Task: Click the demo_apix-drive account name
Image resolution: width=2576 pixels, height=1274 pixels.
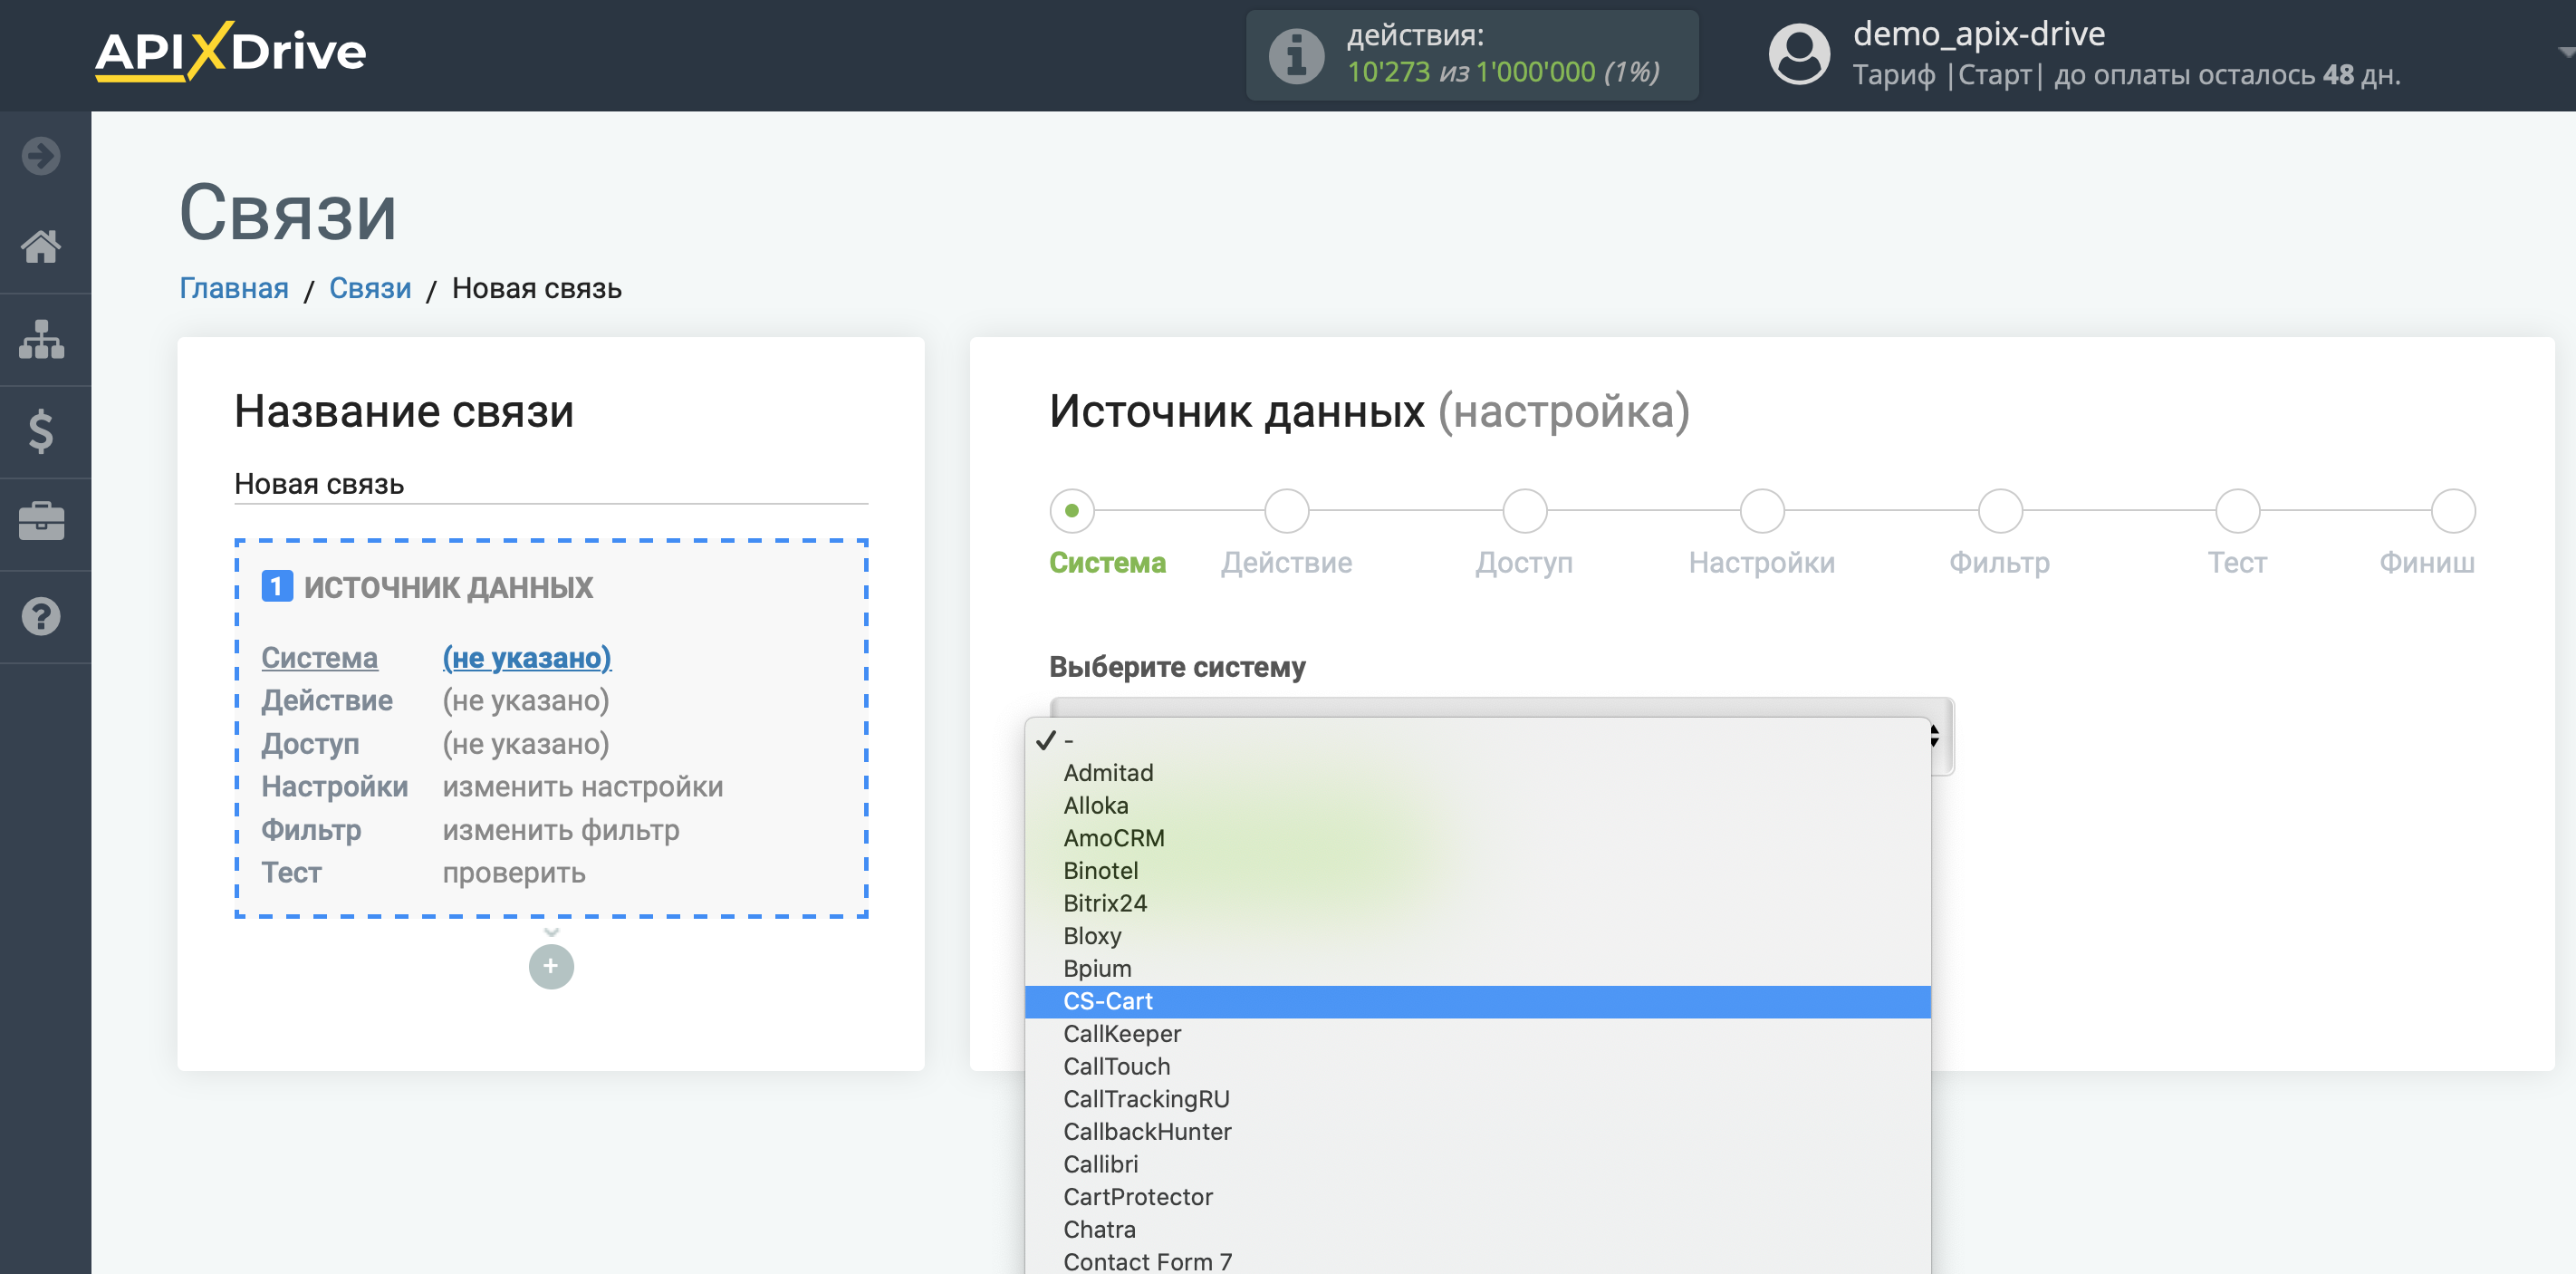Action: [x=1979, y=34]
